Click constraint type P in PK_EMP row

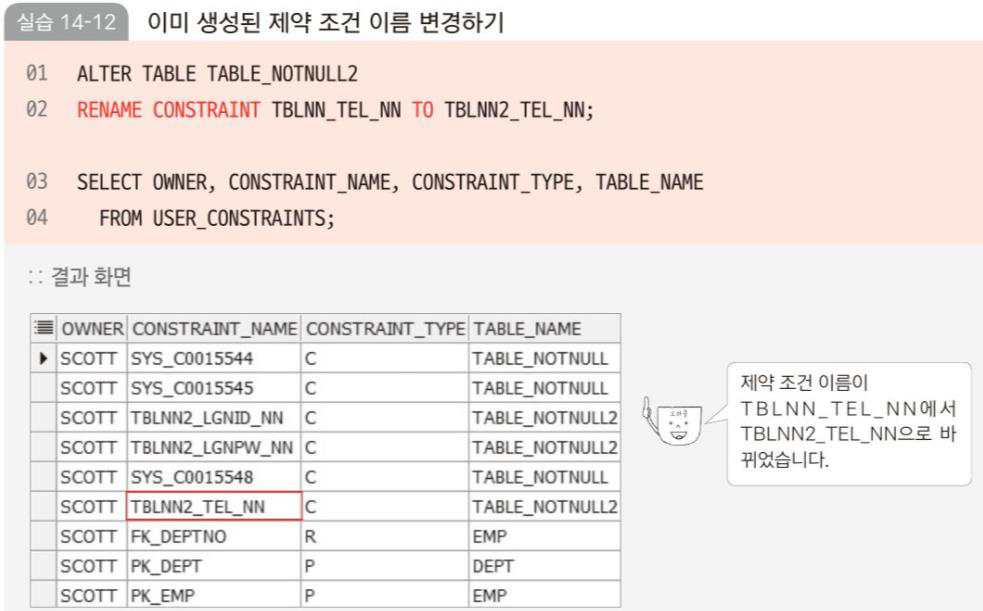(x=385, y=595)
